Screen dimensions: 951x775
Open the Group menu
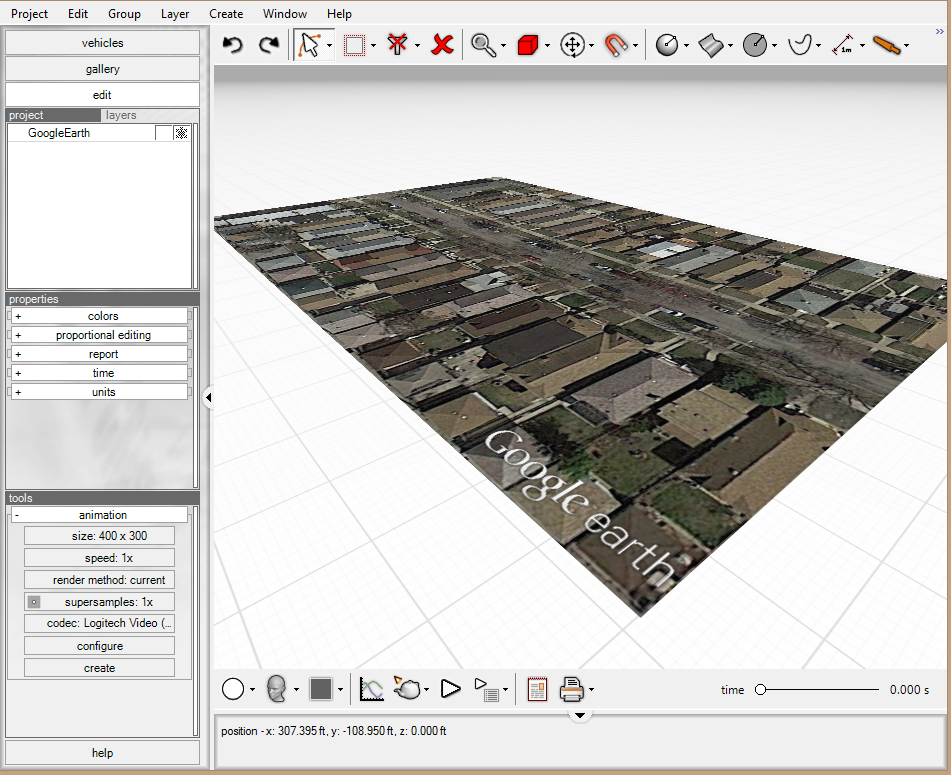(x=124, y=13)
